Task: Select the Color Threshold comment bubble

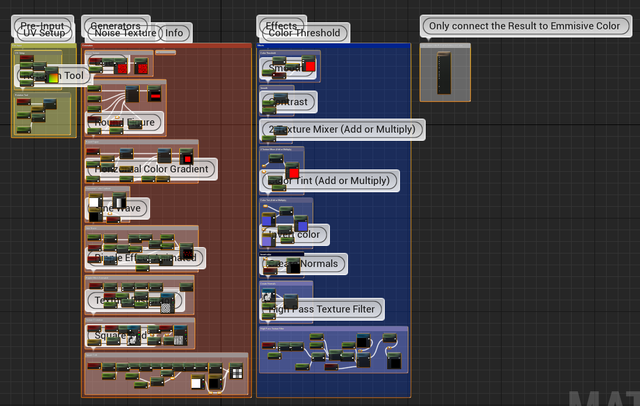Action: pyautogui.click(x=304, y=33)
